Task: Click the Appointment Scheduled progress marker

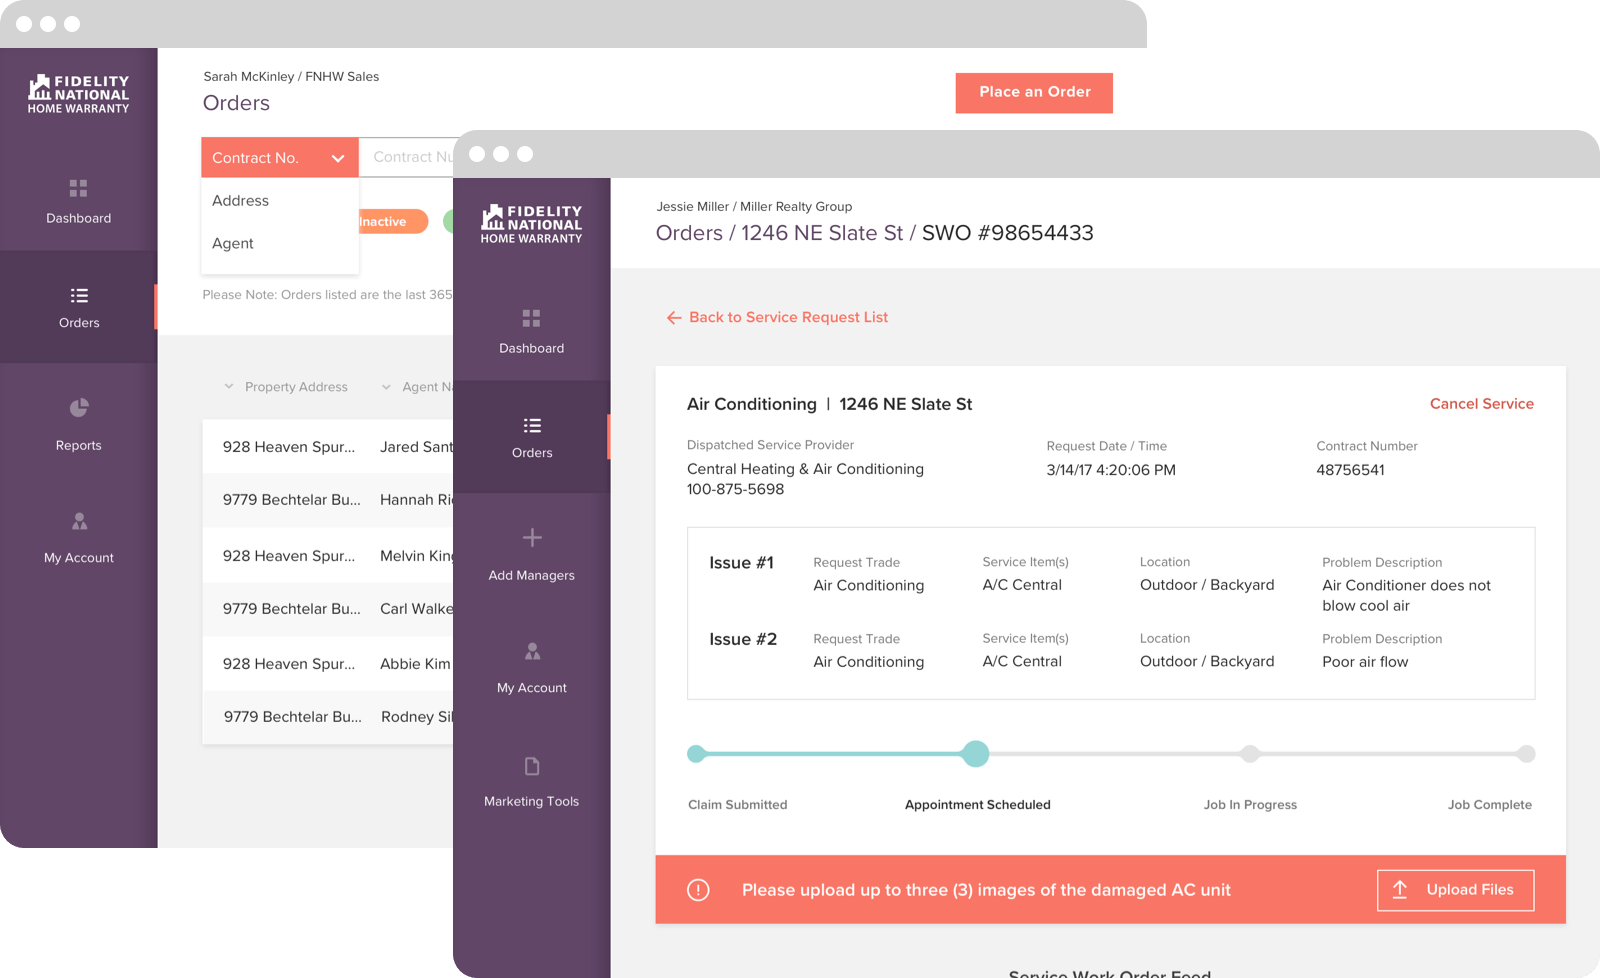Action: [975, 754]
